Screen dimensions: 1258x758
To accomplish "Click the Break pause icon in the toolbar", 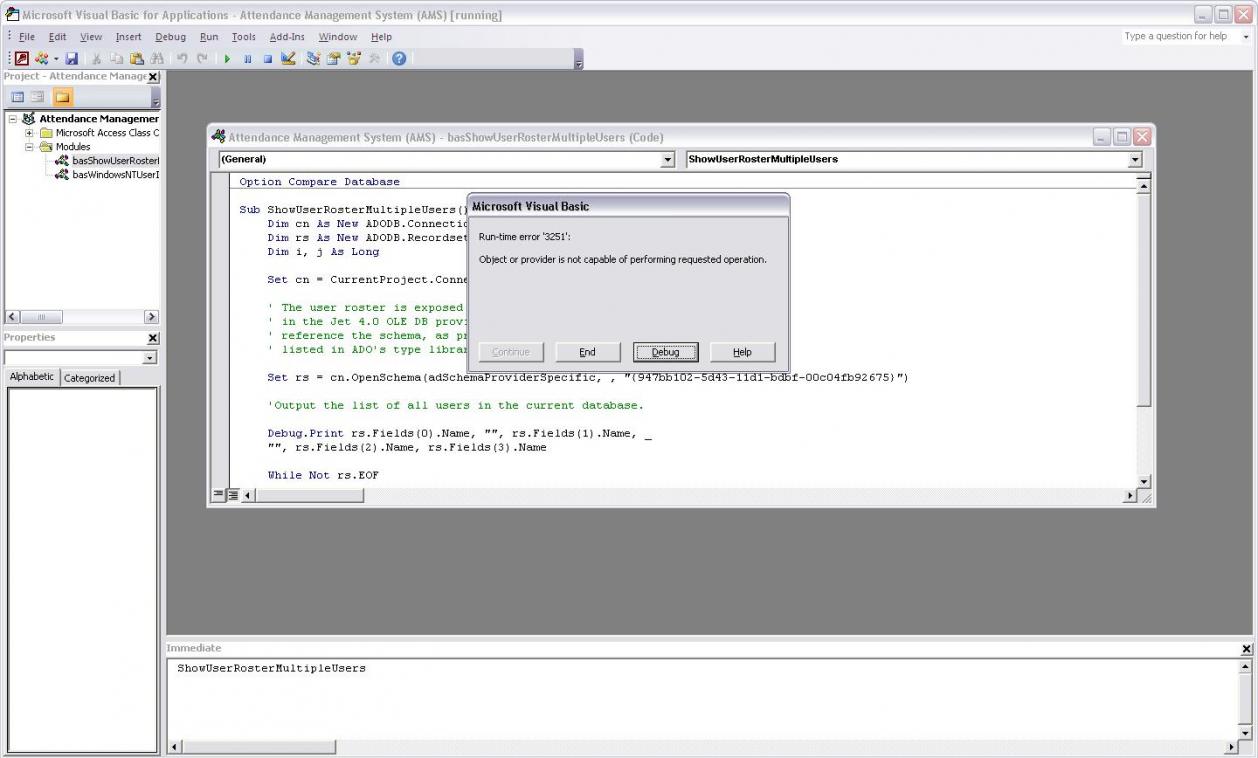I will pyautogui.click(x=247, y=59).
